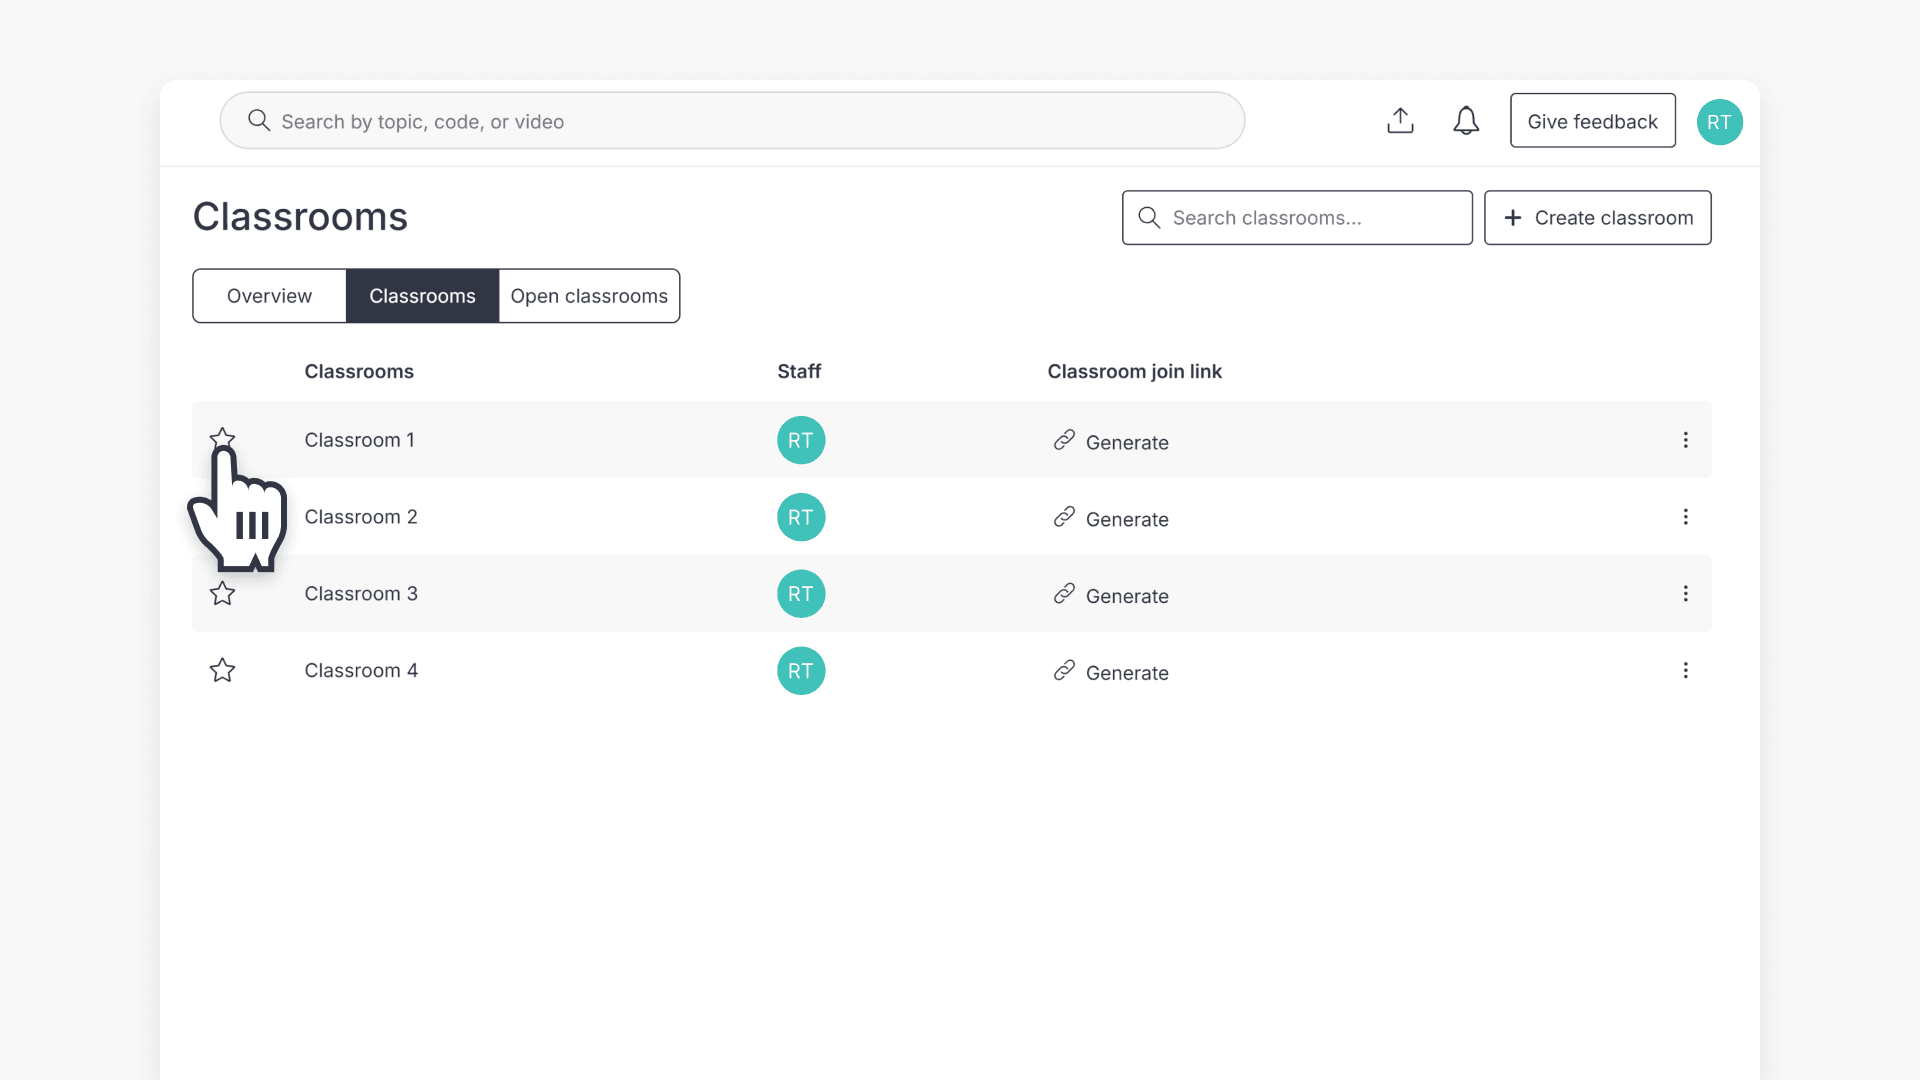Click the link icon for Classroom 1

1064,440
